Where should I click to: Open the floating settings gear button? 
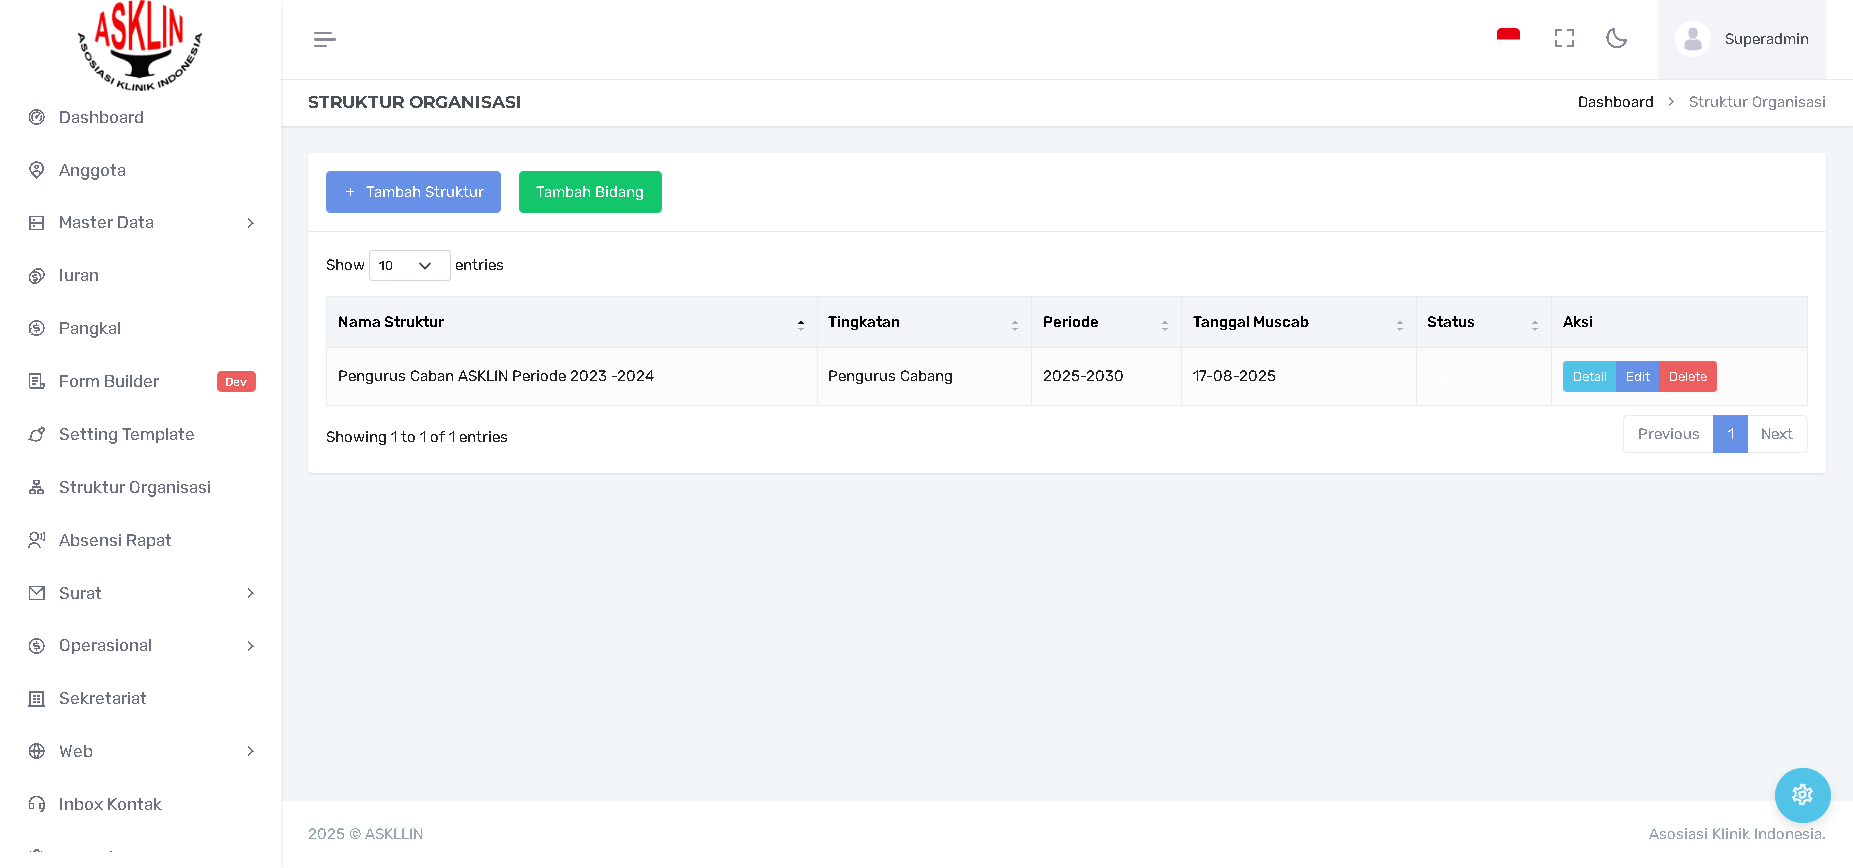tap(1802, 795)
